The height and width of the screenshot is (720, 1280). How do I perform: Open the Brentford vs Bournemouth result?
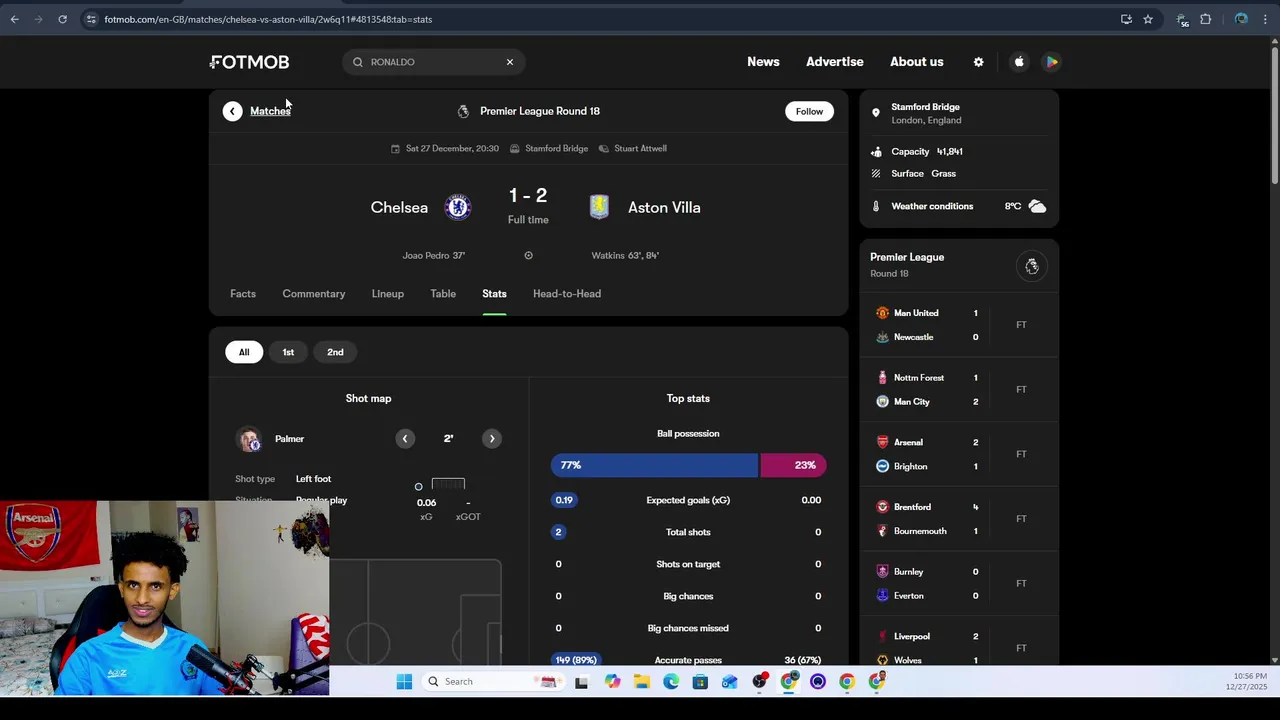coord(959,519)
